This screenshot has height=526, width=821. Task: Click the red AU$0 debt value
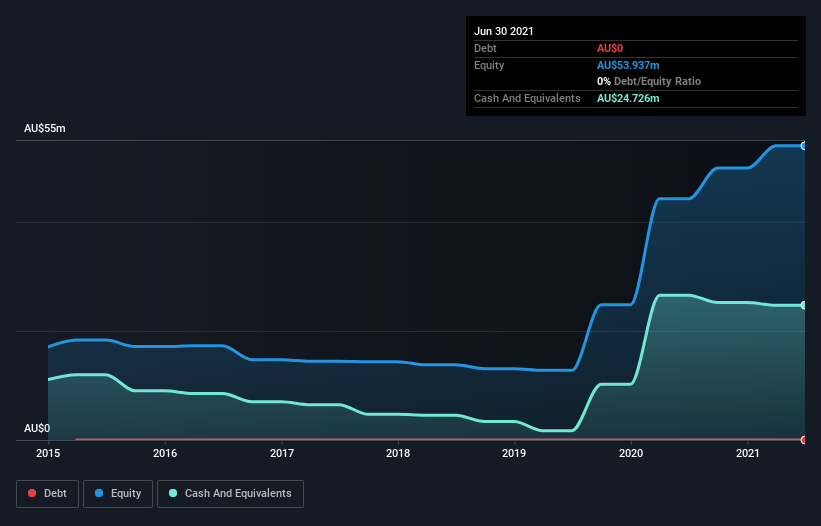[x=610, y=48]
